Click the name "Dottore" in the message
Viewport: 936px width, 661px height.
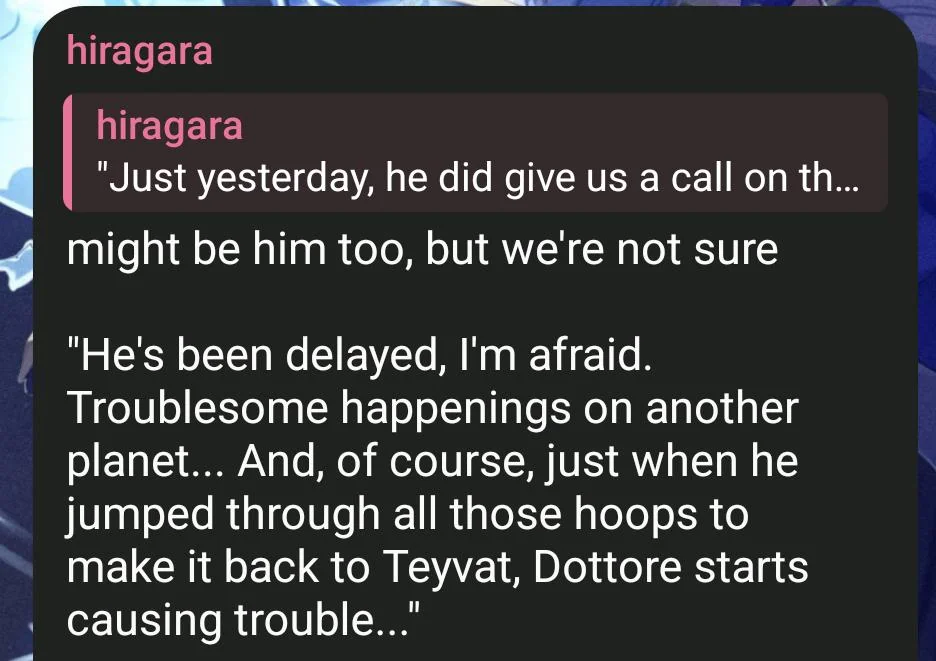[607, 567]
